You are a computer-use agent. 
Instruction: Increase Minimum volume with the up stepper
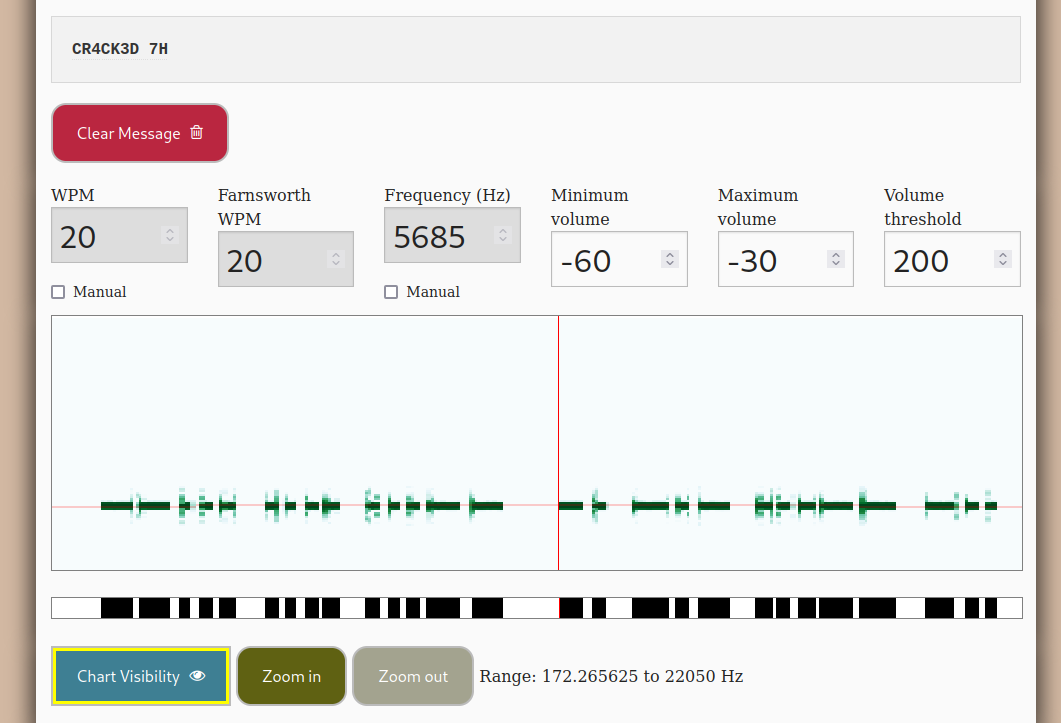[670, 255]
